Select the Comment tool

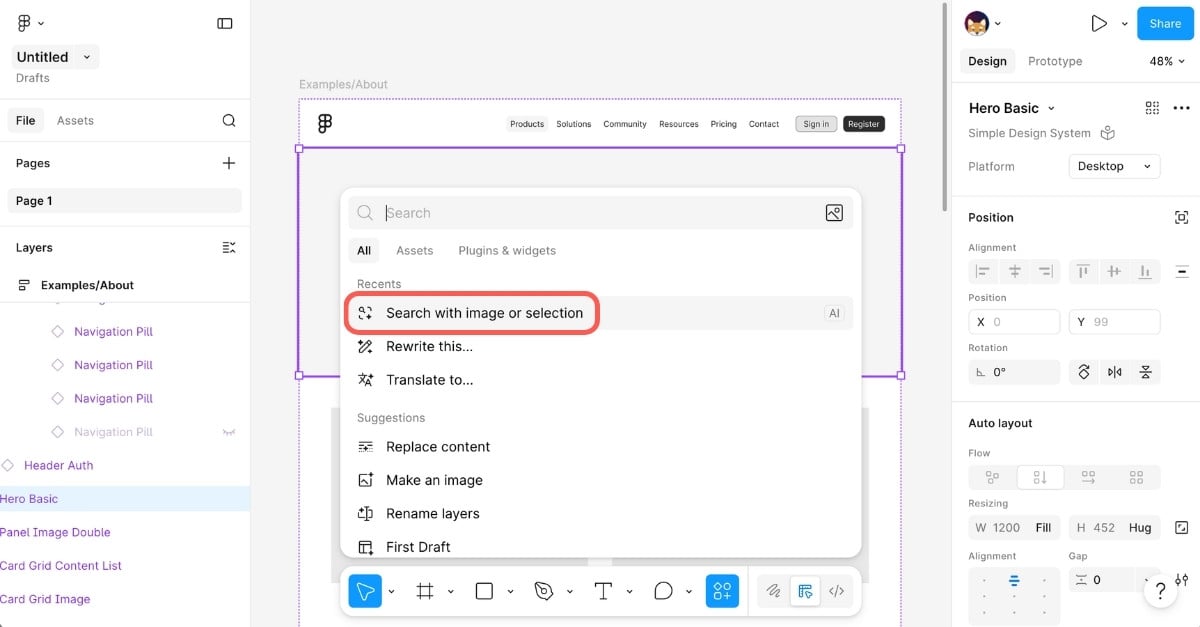(x=662, y=591)
